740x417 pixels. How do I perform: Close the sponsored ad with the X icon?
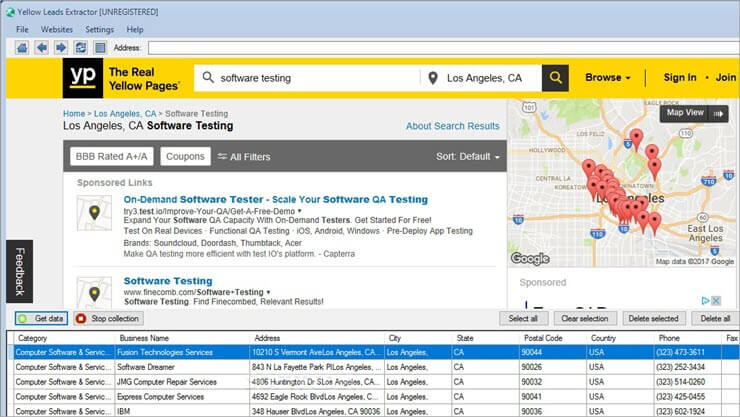(716, 300)
